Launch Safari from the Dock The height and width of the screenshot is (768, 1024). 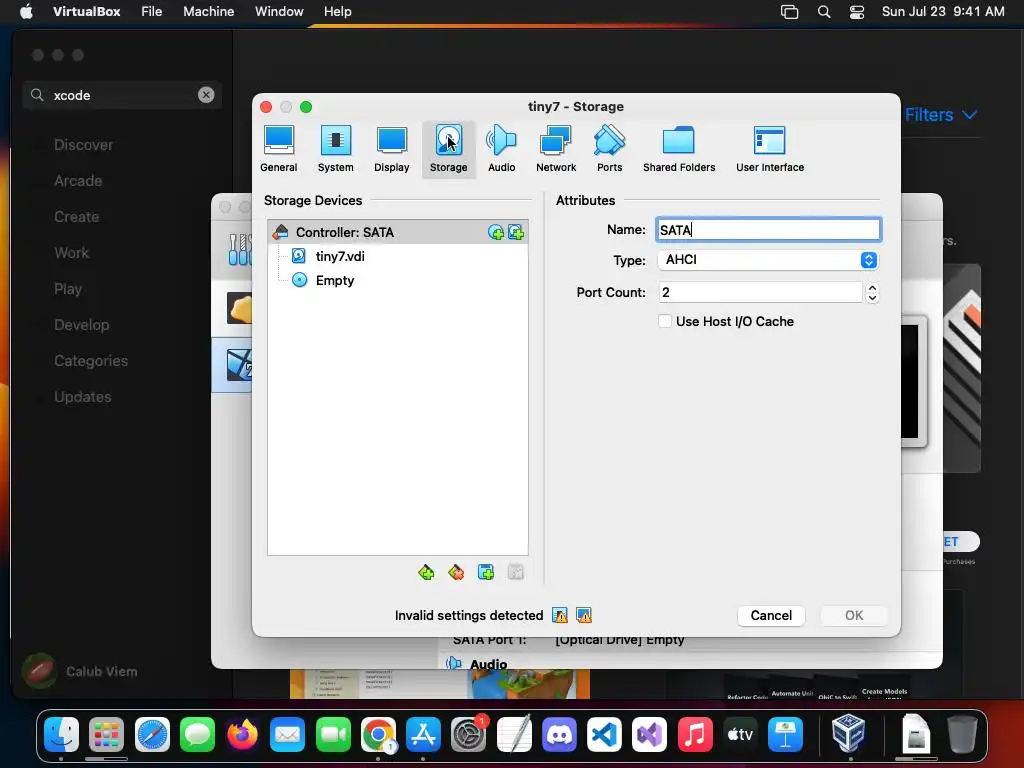pyautogui.click(x=152, y=734)
